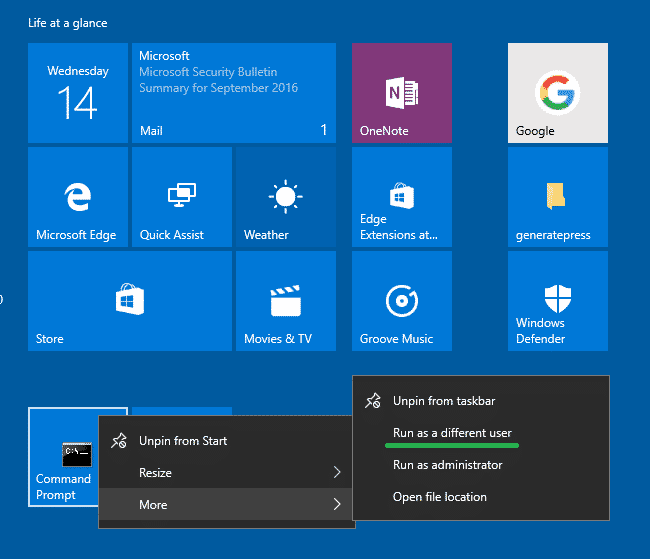Launch Microsoft Edge tile
Viewport: 650px width, 559px height.
click(78, 197)
